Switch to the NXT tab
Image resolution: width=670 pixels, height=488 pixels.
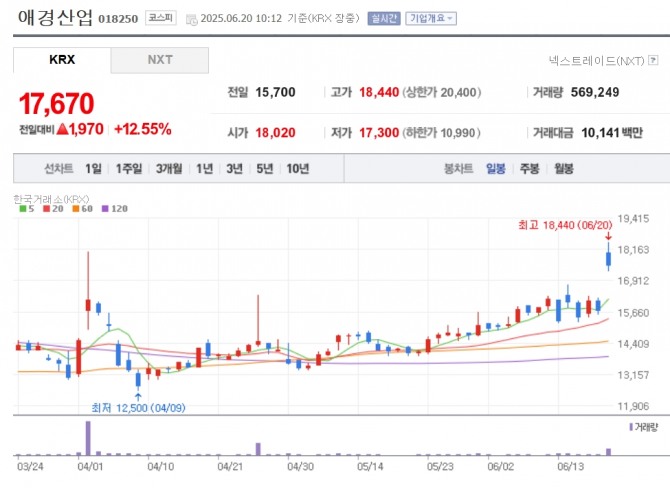point(160,60)
